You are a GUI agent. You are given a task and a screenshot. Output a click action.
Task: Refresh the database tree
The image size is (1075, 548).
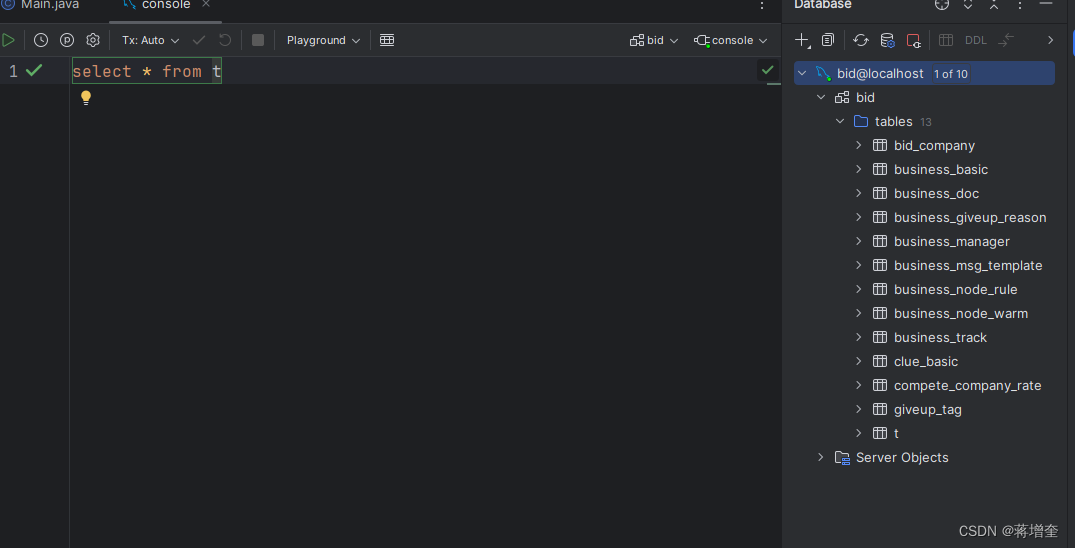click(861, 40)
